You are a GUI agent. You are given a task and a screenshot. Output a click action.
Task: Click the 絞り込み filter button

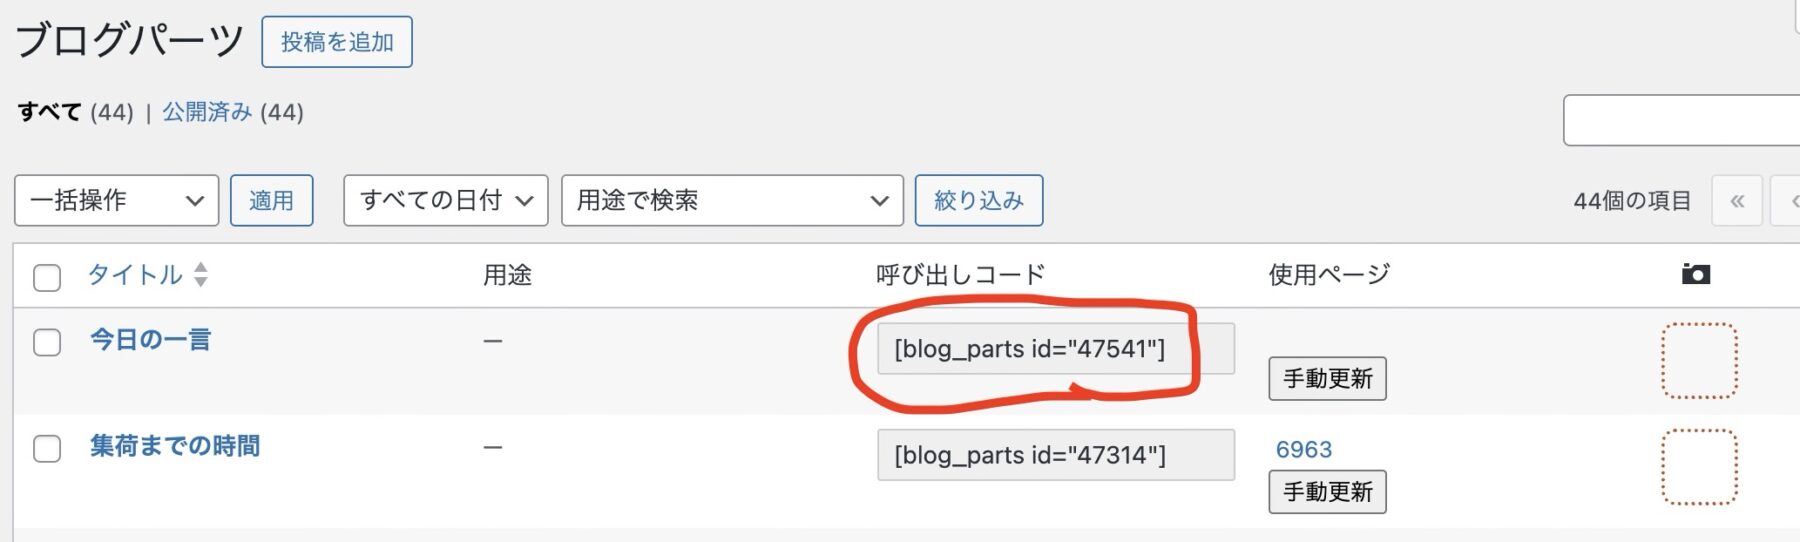978,201
